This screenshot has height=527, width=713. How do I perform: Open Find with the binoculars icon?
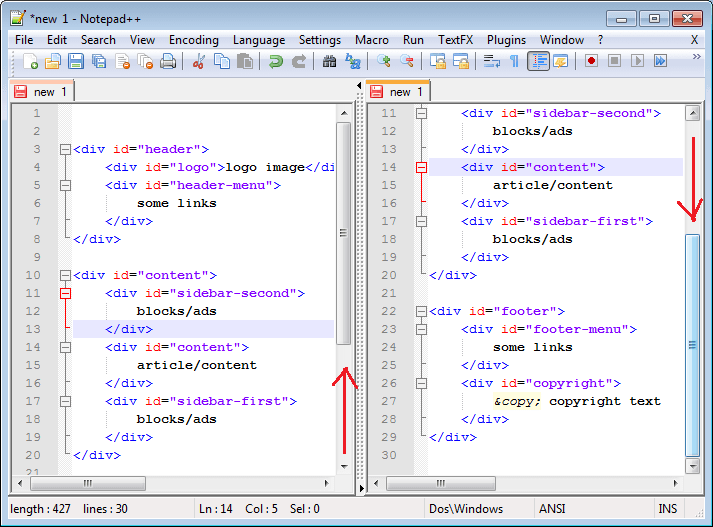(x=330, y=61)
